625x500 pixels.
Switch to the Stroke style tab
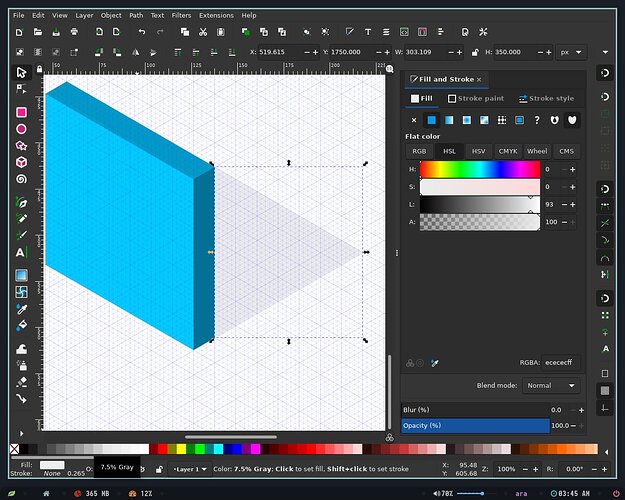(546, 98)
